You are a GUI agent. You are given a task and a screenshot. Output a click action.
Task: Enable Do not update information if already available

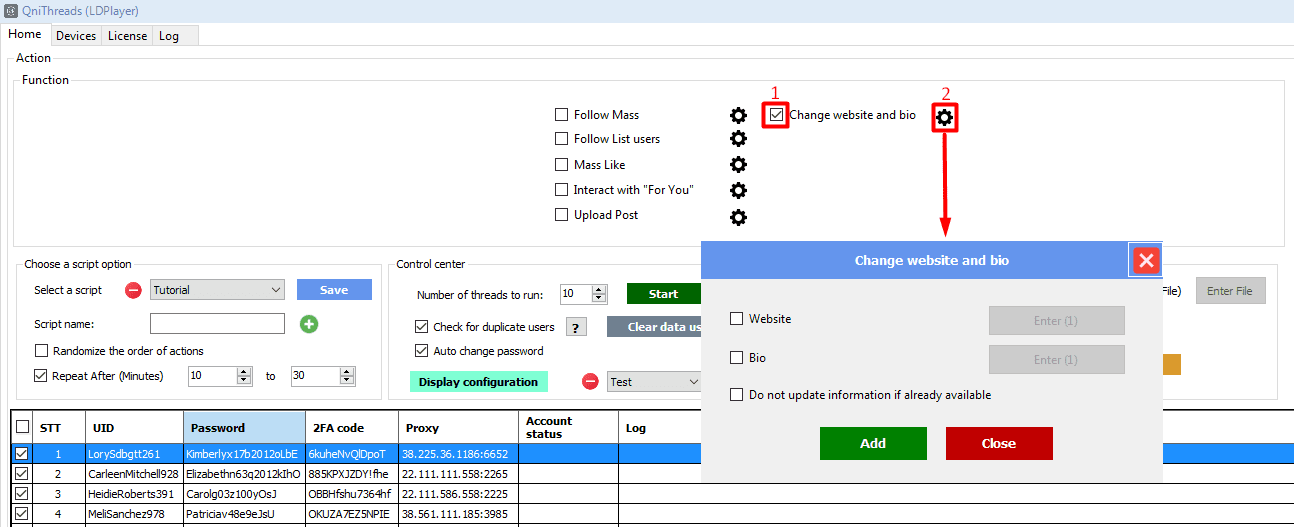(737, 395)
